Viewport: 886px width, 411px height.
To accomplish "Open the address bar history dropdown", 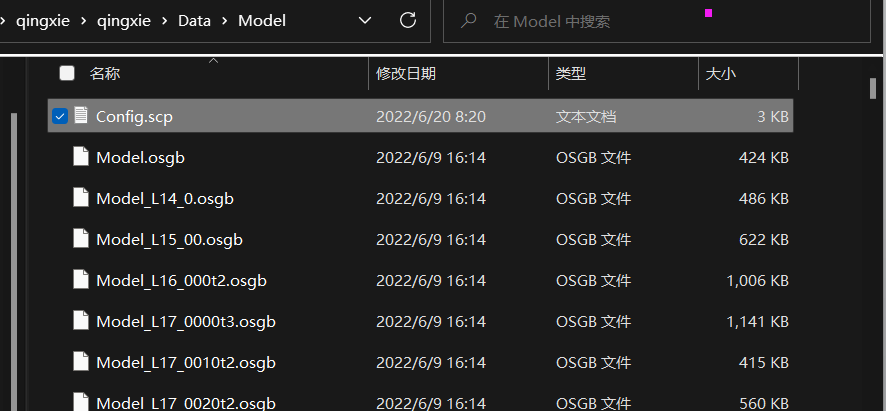I will tap(365, 21).
